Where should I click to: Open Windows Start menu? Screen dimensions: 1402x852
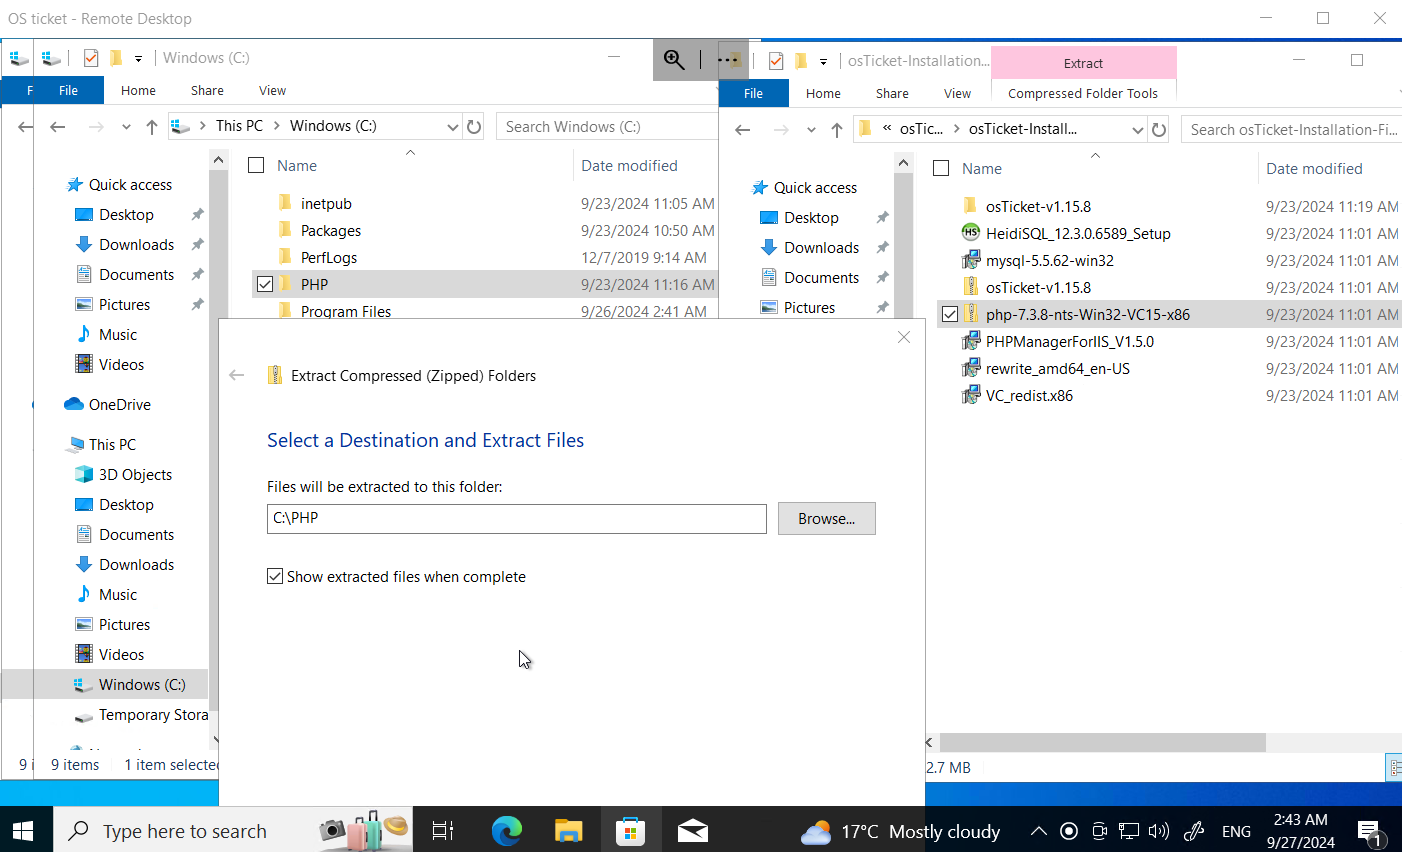(x=23, y=830)
